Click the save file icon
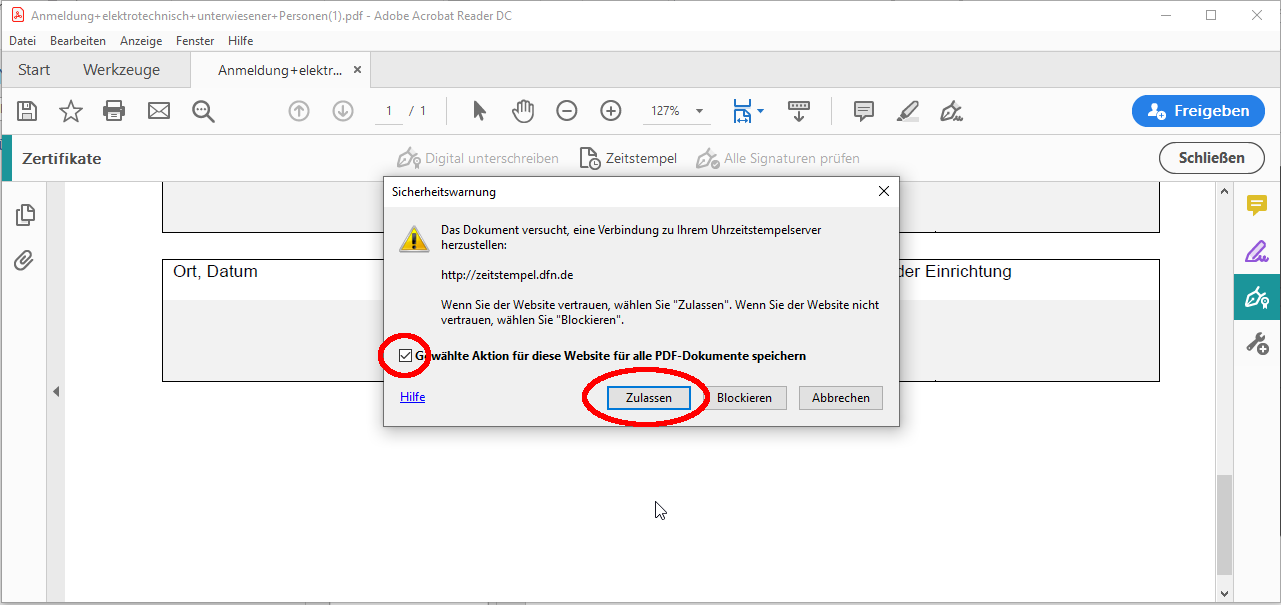 pos(27,111)
